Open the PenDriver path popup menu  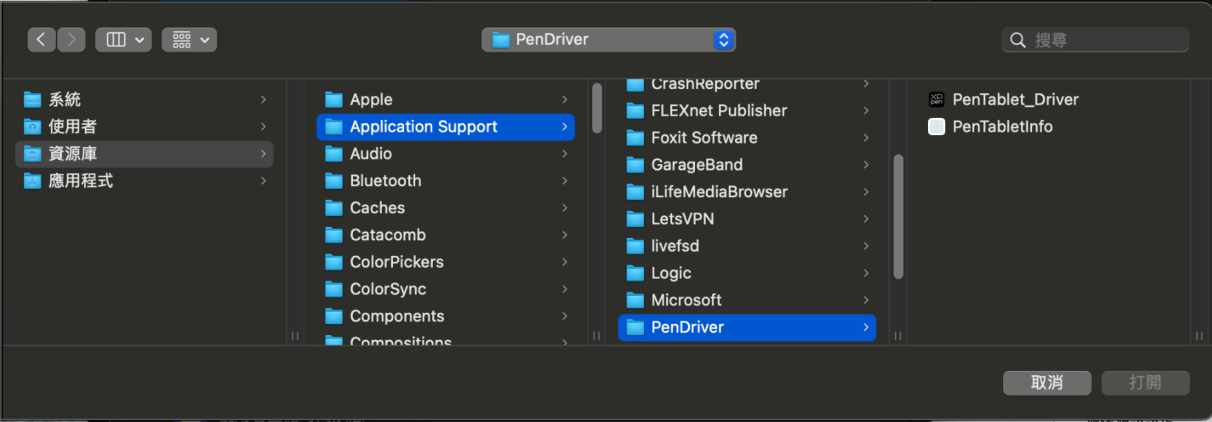(x=609, y=40)
